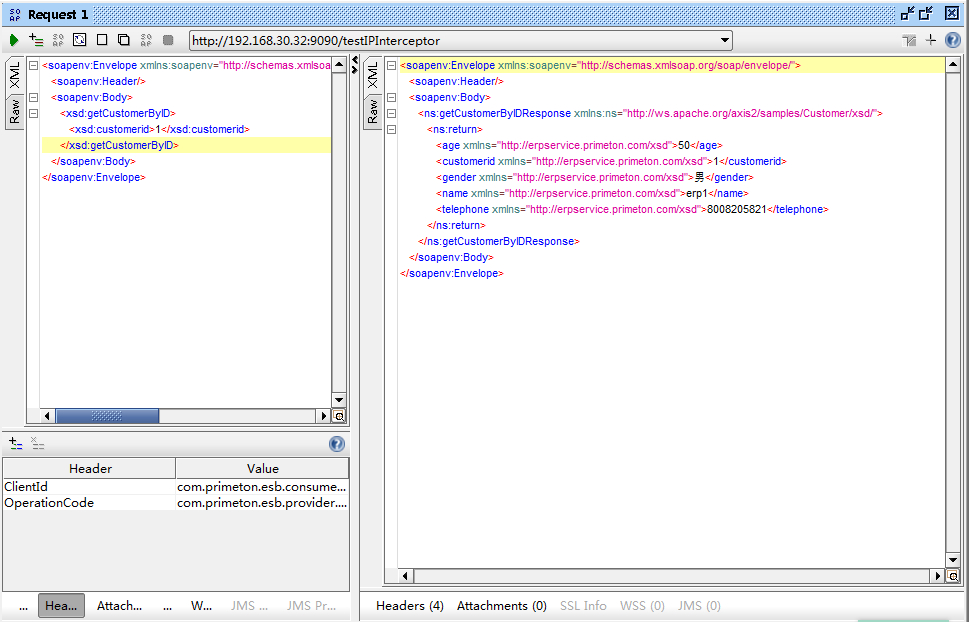The height and width of the screenshot is (622, 969).
Task: Switch to the response Headers (4) tab
Action: [409, 605]
